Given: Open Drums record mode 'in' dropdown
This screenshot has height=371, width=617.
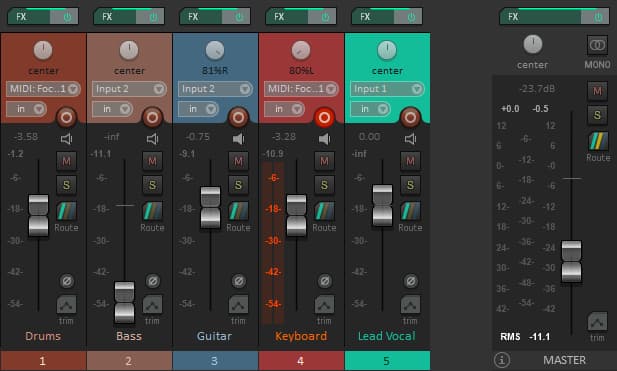Looking at the screenshot, I should pos(26,109).
